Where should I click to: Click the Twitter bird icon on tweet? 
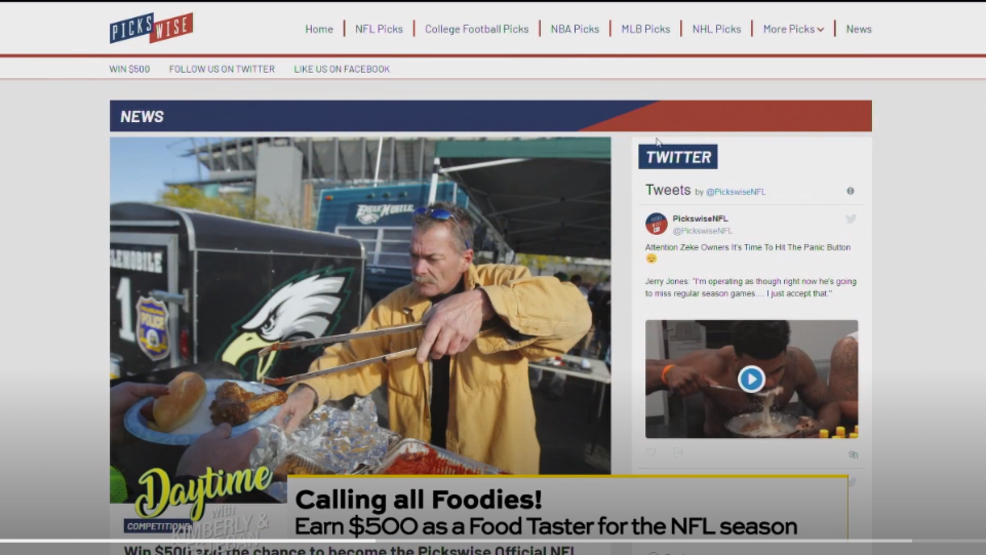[x=851, y=219]
